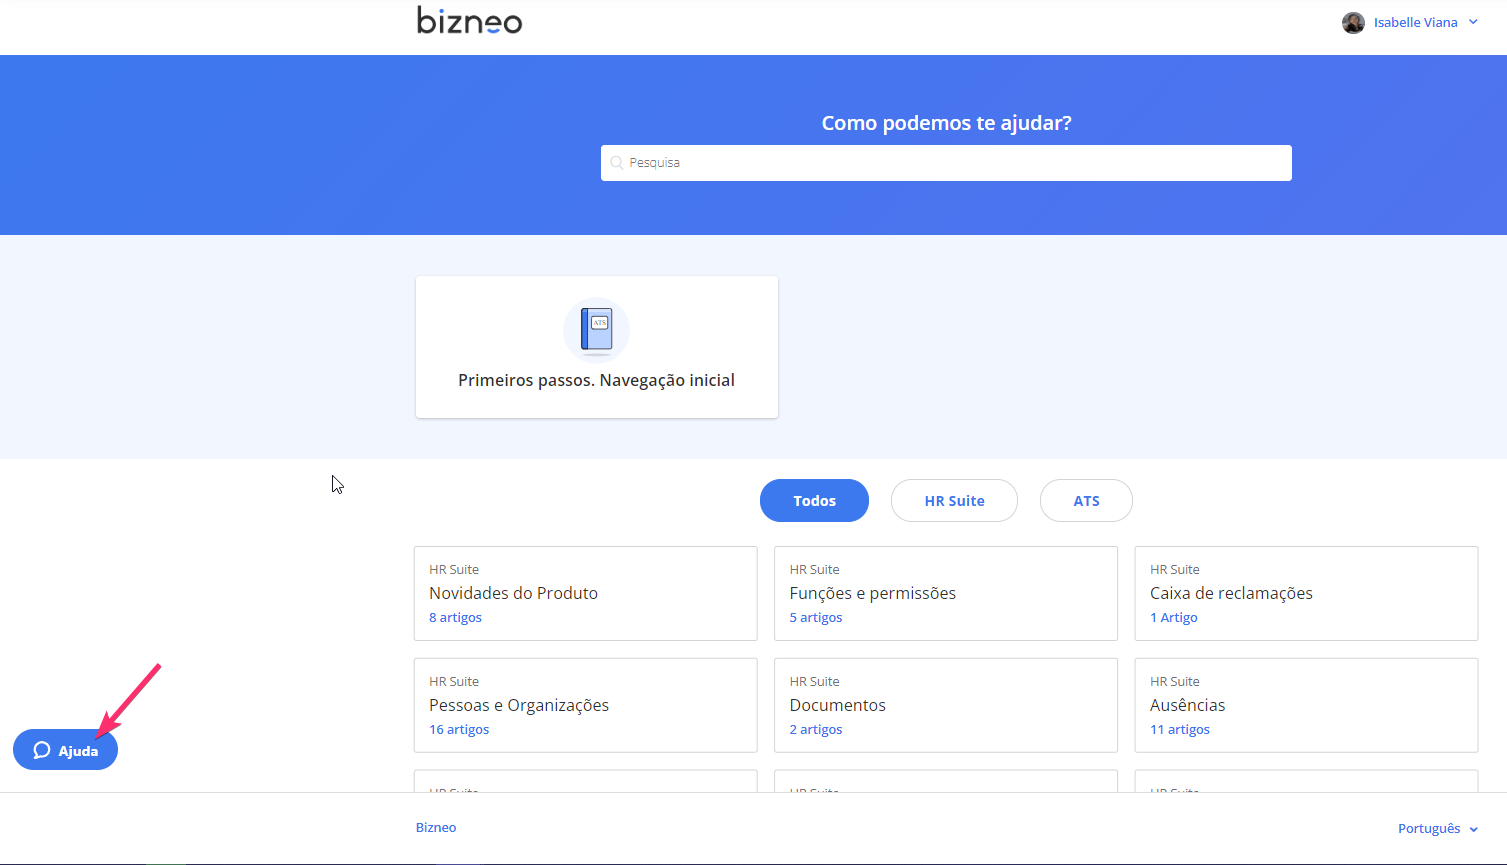The height and width of the screenshot is (865, 1507).
Task: Switch to the ATS filter
Action: click(x=1086, y=501)
